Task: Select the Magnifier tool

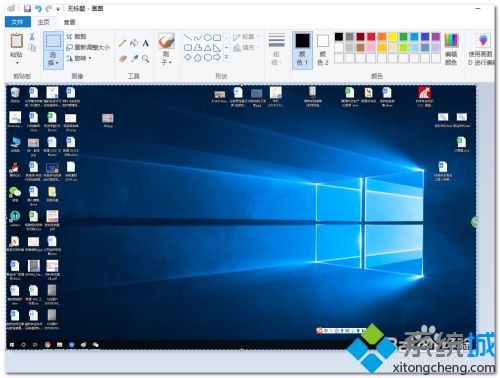Action: tap(146, 59)
